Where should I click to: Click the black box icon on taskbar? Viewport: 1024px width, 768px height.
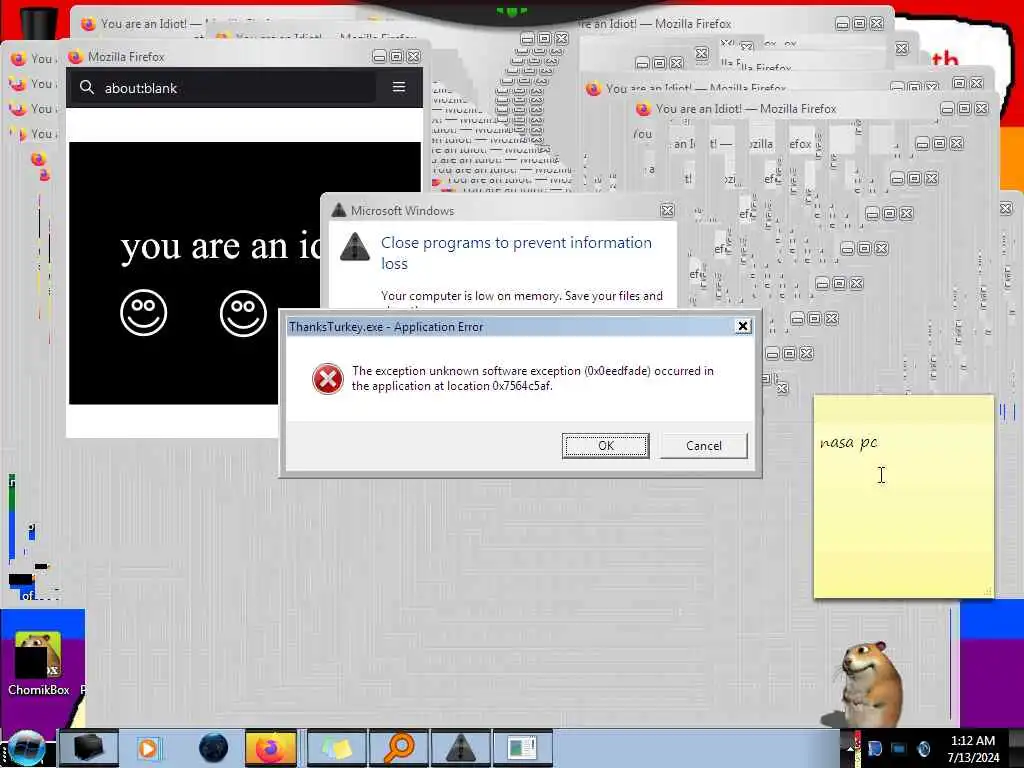coord(89,748)
